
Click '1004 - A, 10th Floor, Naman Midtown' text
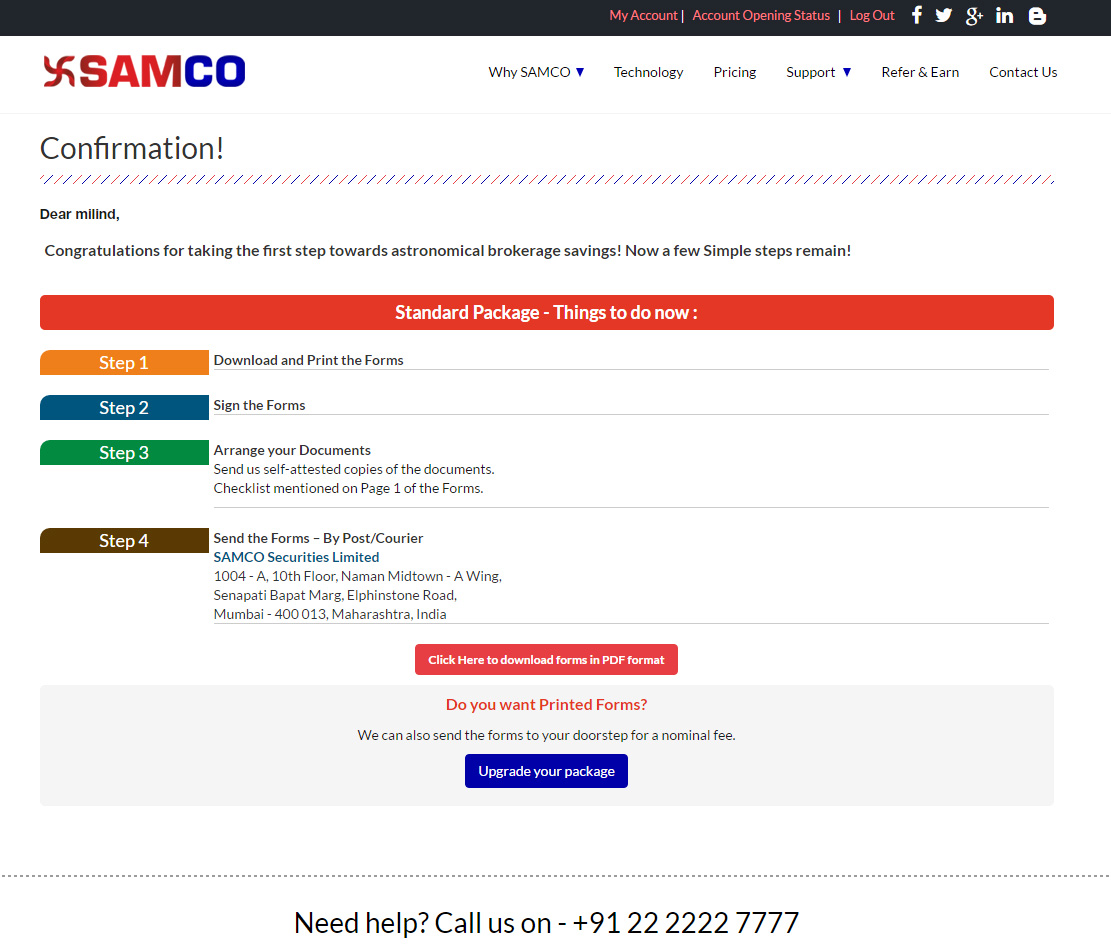click(357, 576)
